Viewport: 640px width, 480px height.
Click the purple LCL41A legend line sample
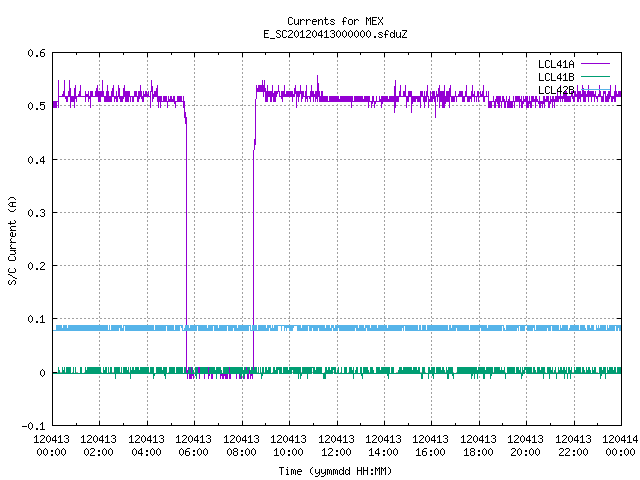point(596,64)
